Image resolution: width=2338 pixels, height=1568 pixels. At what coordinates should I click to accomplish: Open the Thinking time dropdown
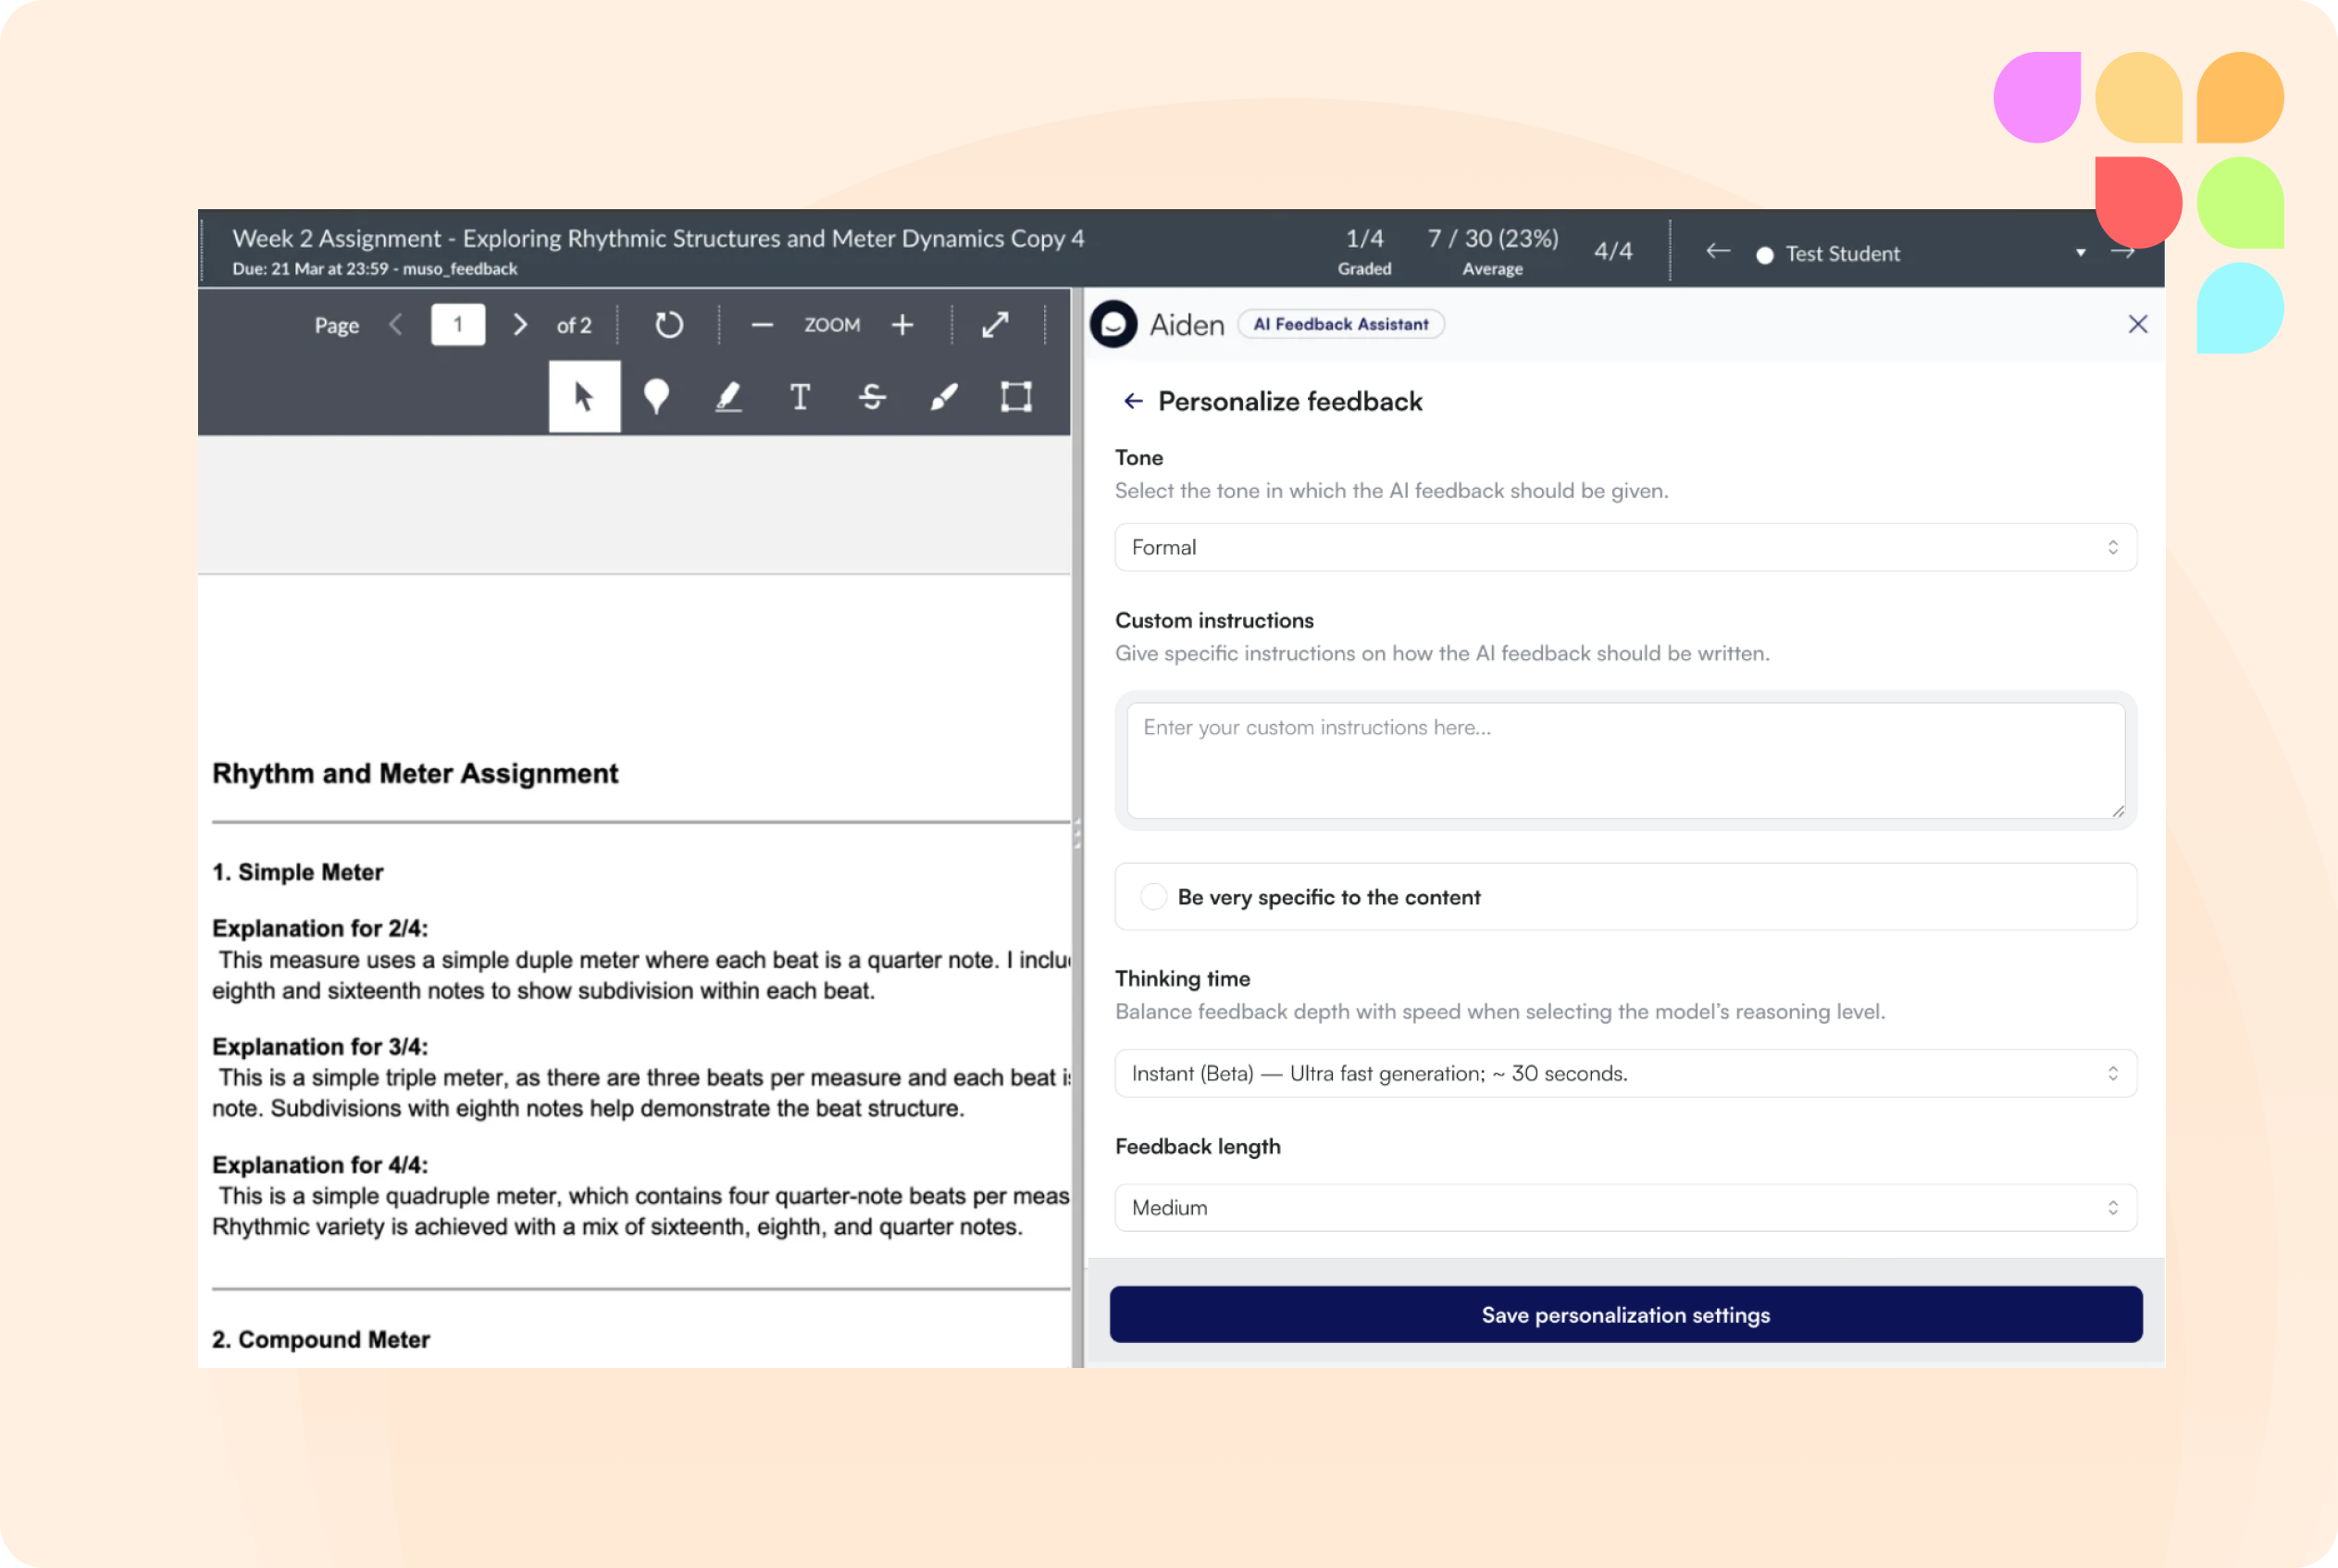click(1625, 1073)
